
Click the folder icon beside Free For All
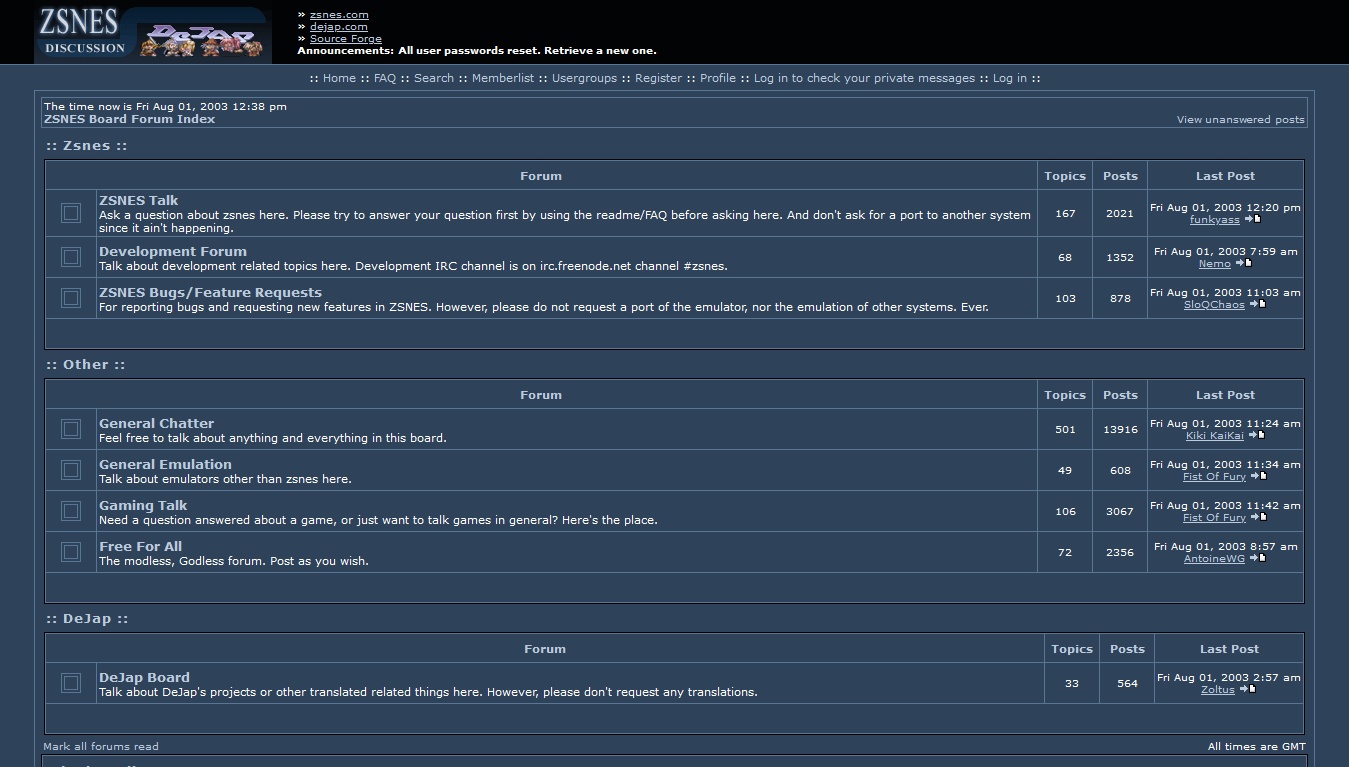click(71, 552)
